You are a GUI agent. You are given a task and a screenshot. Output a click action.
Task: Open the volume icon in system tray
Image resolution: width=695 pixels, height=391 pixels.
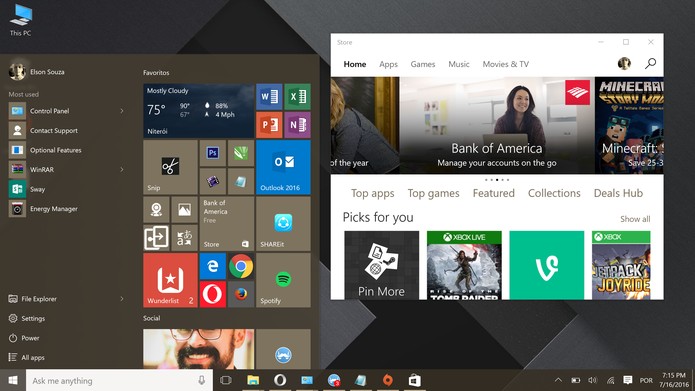(x=593, y=380)
